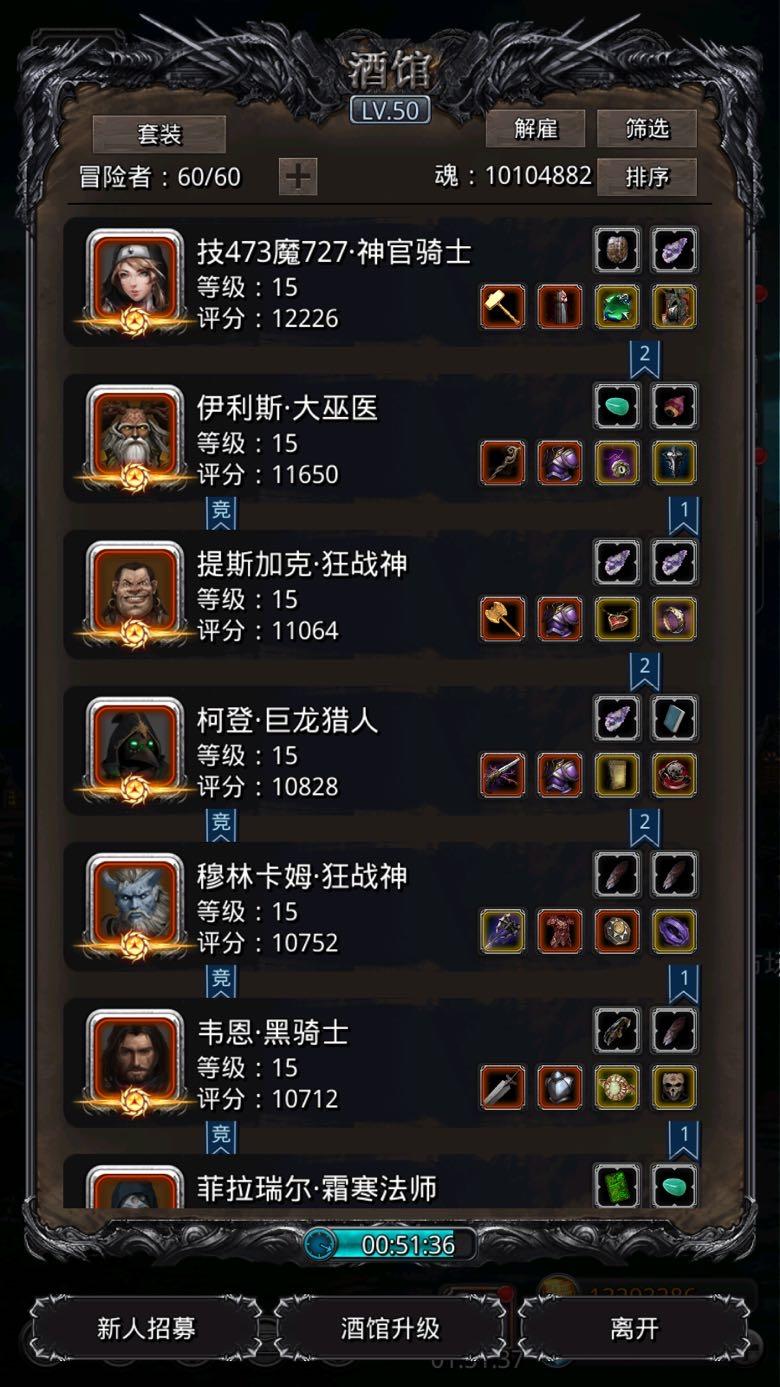Select 新人招募 at the bottom
Viewport: 780px width, 1387px height.
(146, 1328)
